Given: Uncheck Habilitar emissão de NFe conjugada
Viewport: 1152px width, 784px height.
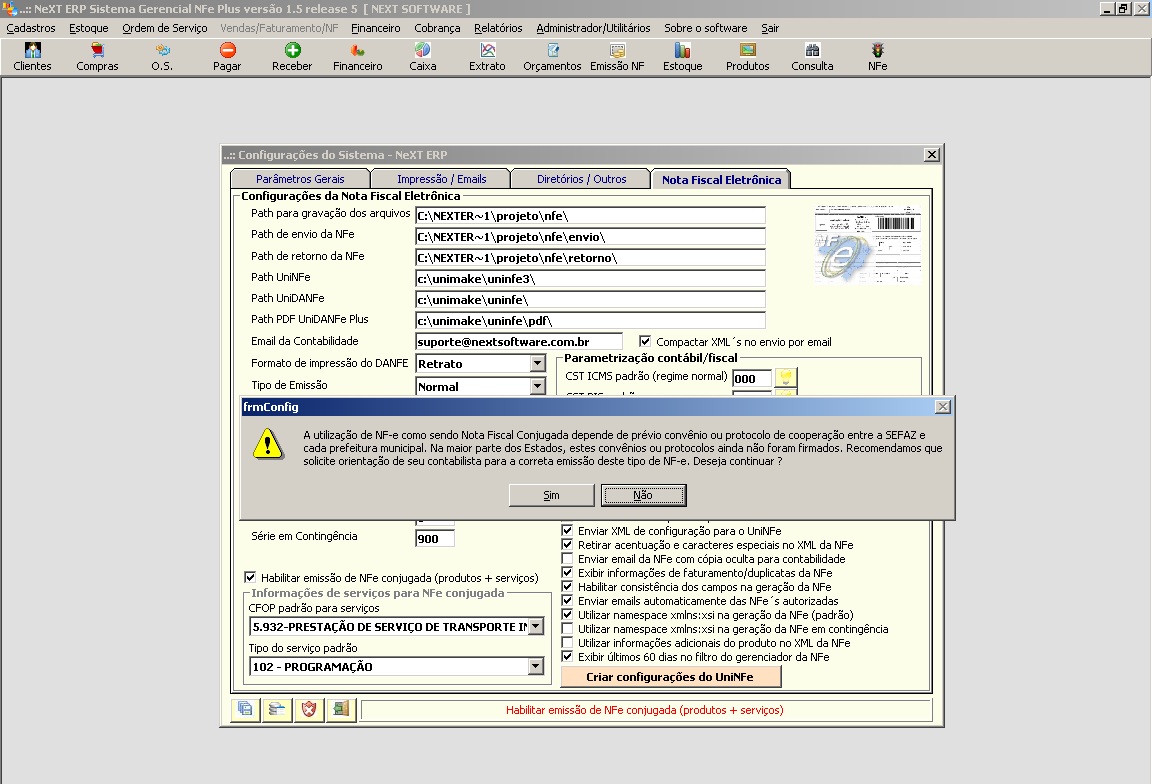Looking at the screenshot, I should 250,577.
